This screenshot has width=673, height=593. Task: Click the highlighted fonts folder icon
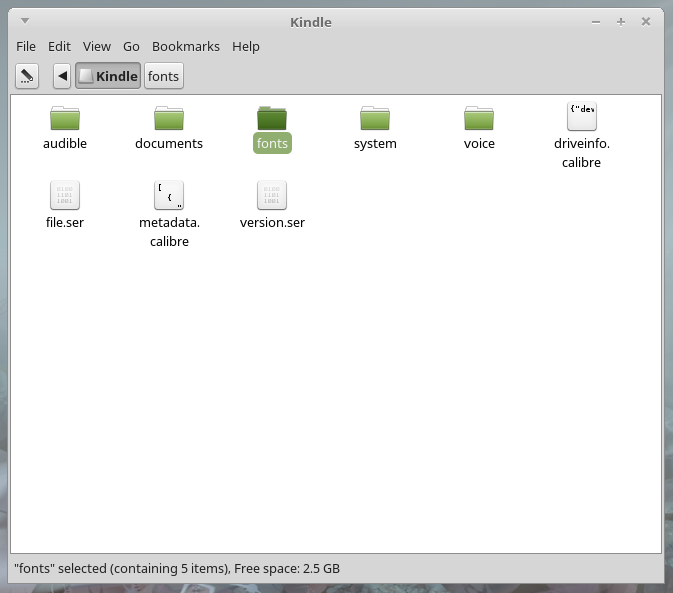point(272,118)
